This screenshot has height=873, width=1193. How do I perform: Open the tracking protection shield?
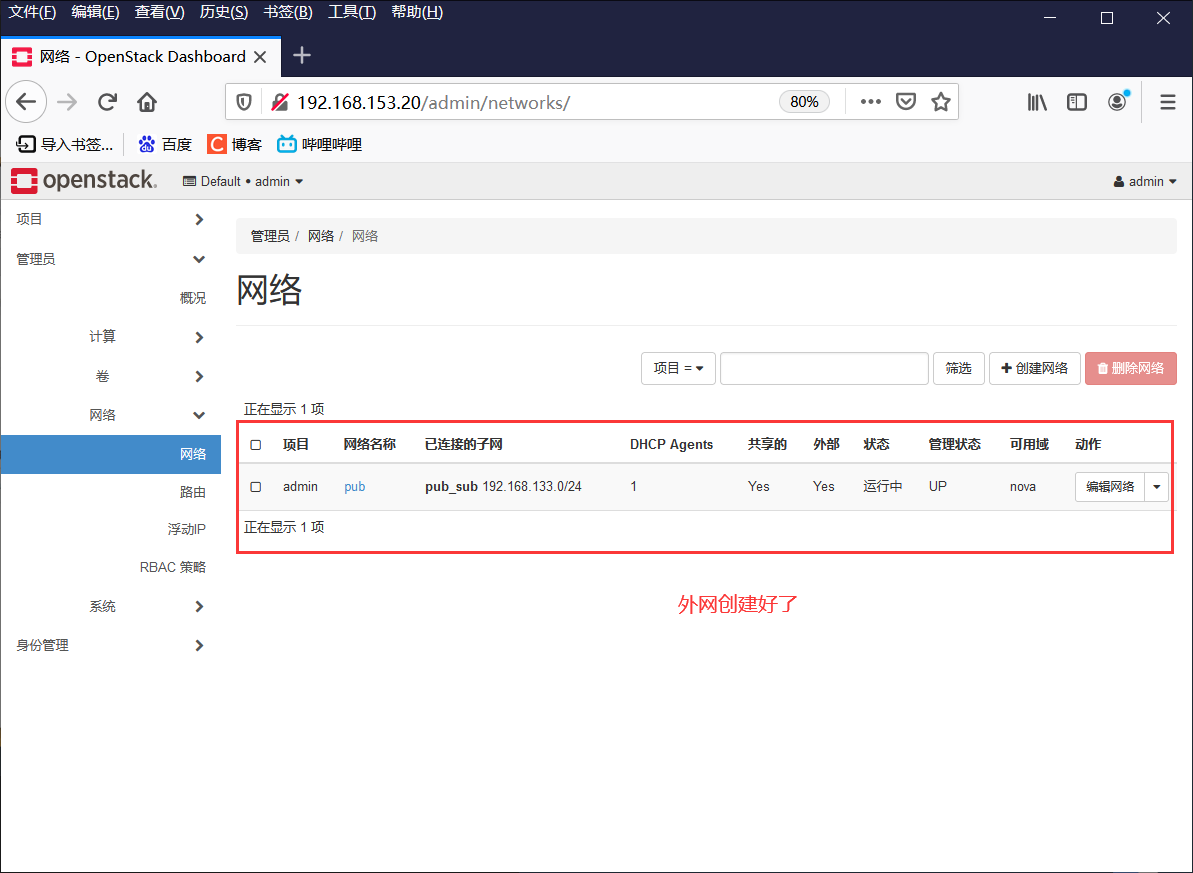point(243,101)
